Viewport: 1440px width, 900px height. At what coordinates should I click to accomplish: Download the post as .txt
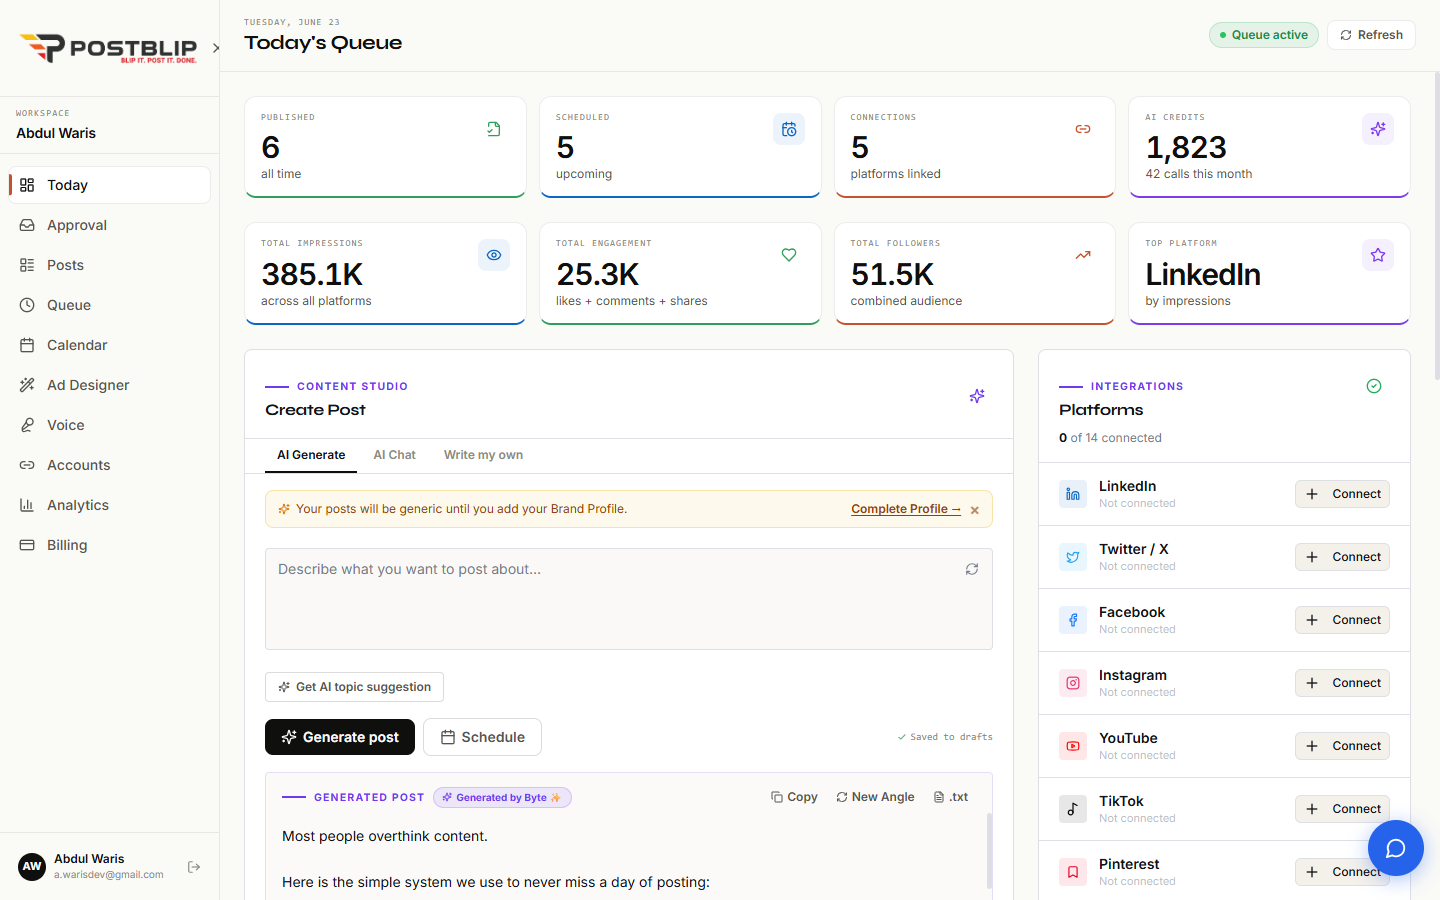(951, 797)
